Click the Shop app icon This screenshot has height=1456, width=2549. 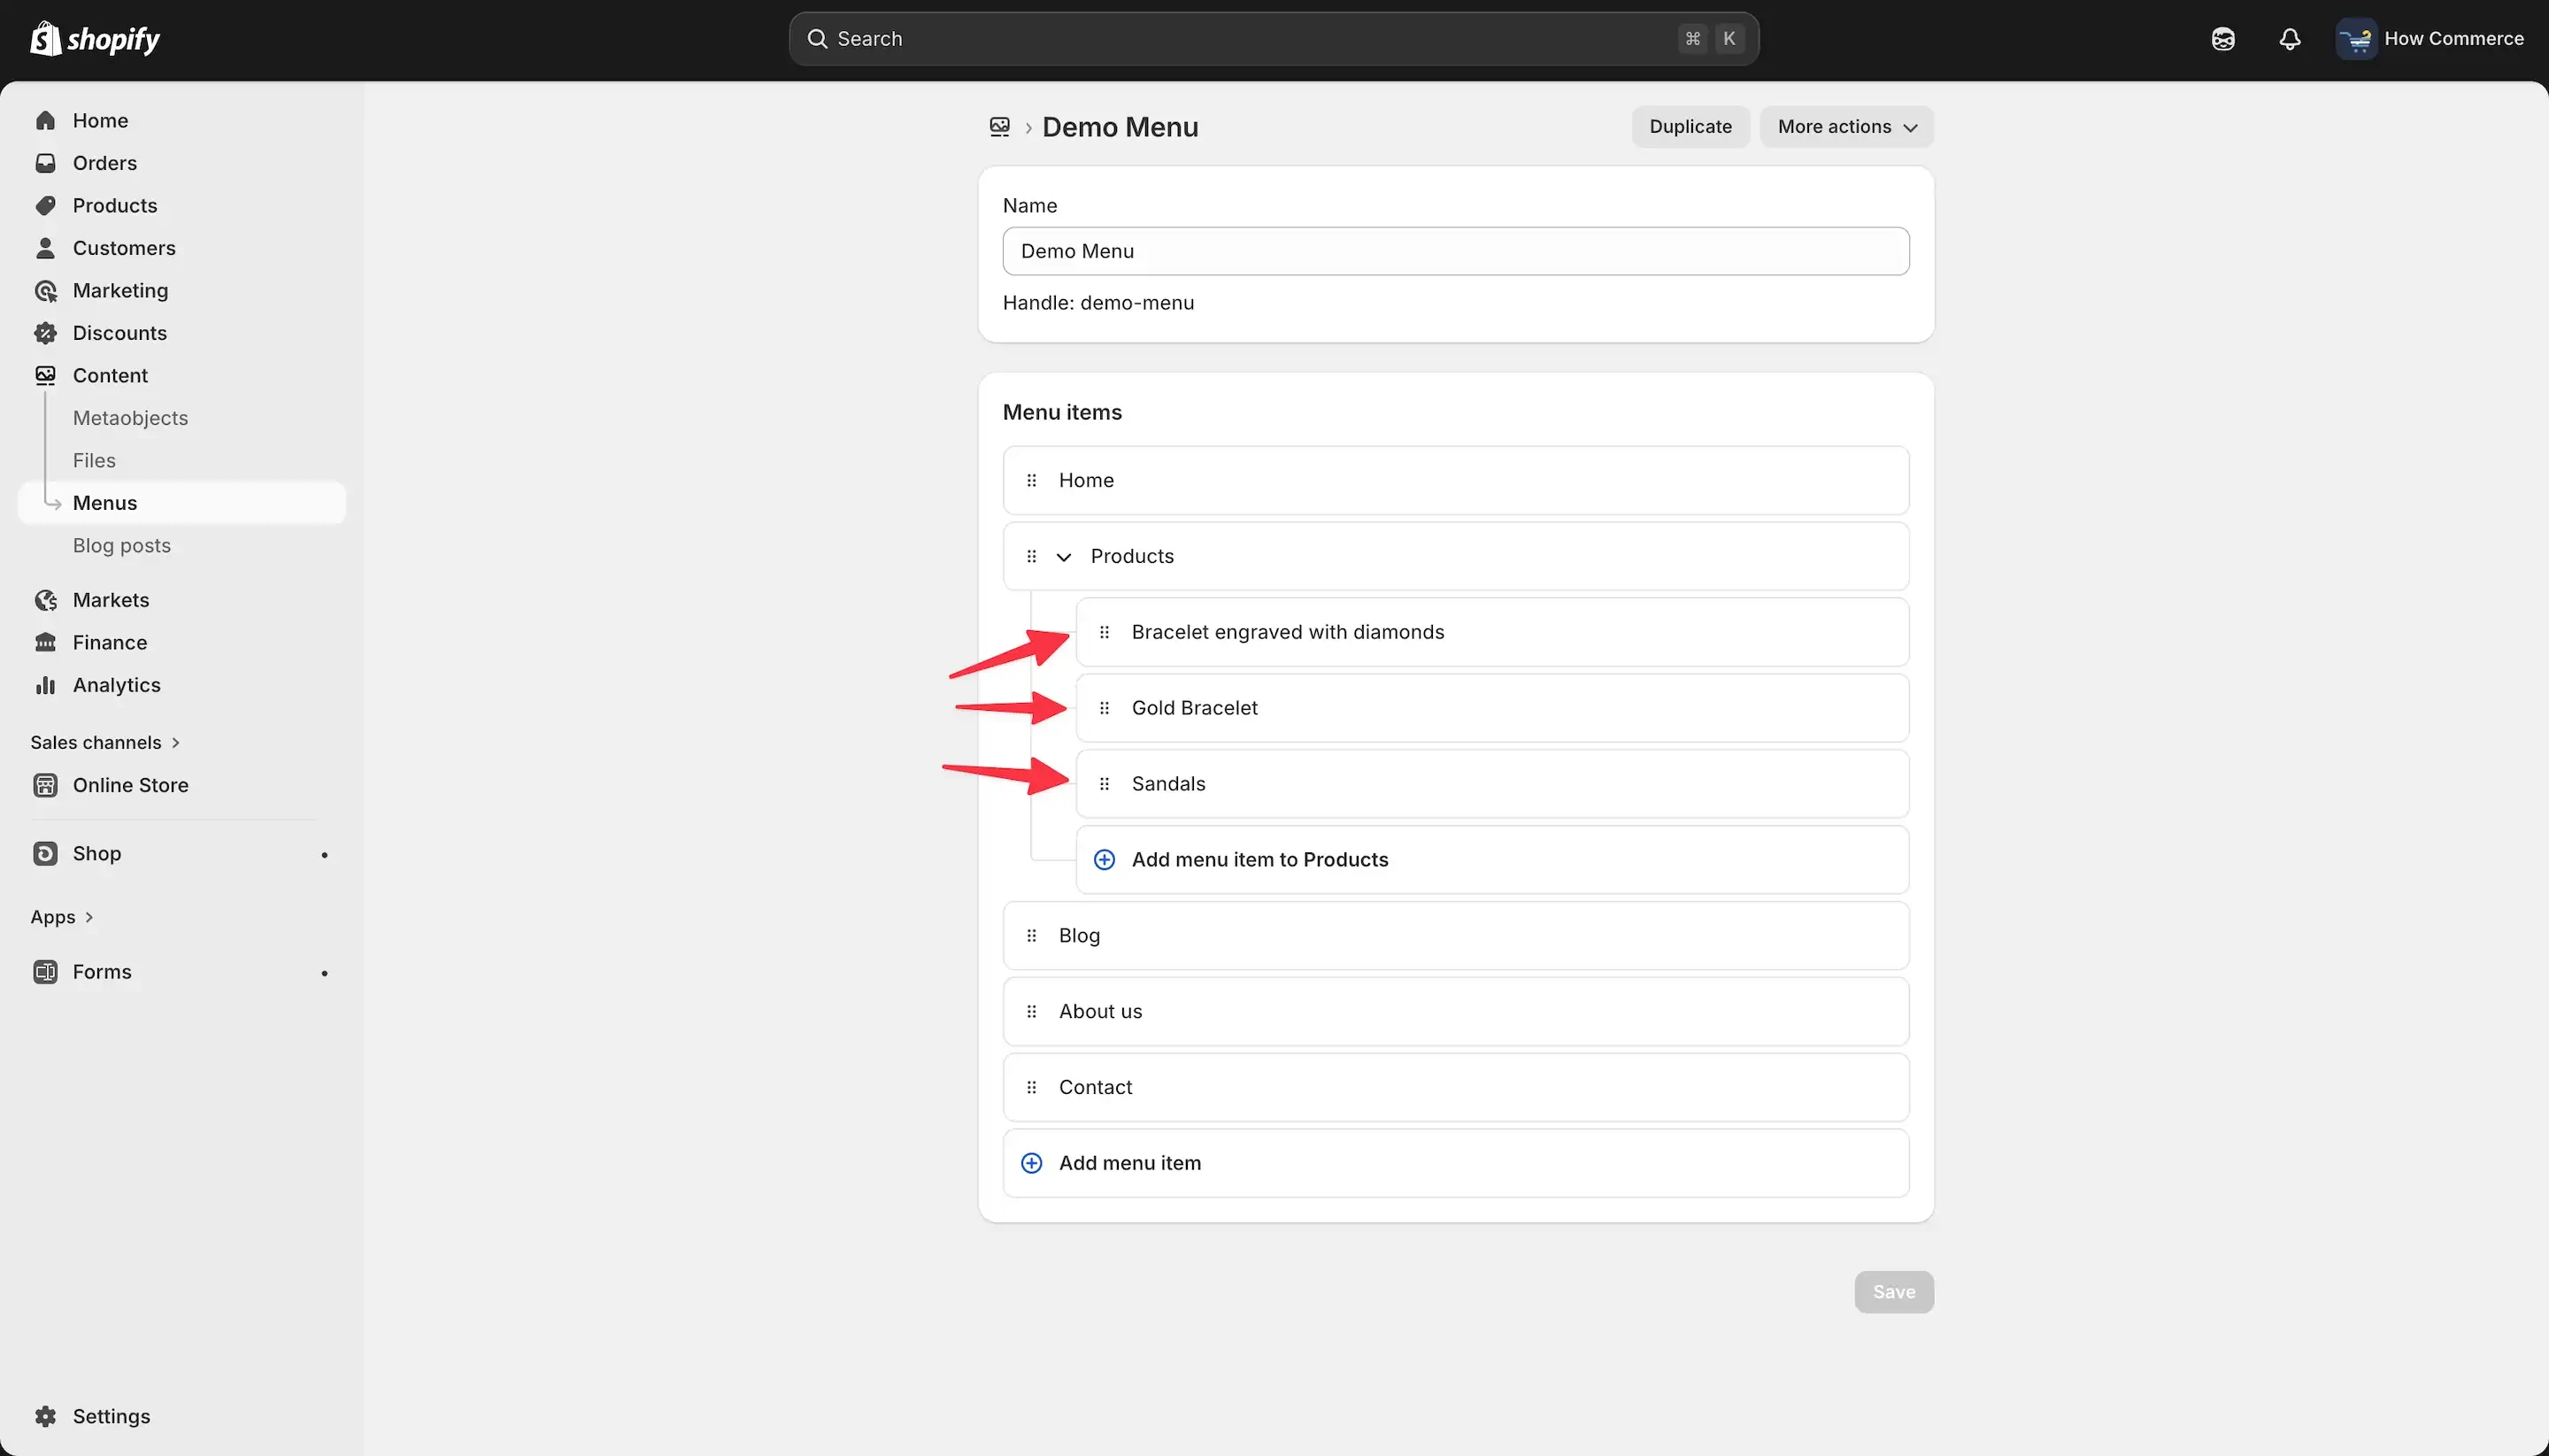(45, 853)
